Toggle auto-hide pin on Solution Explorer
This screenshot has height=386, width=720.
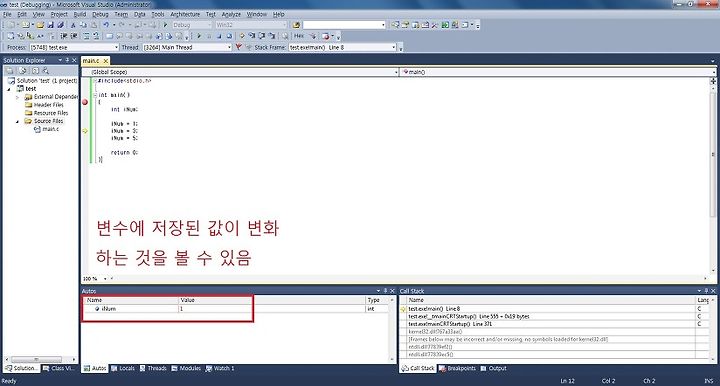[x=68, y=60]
